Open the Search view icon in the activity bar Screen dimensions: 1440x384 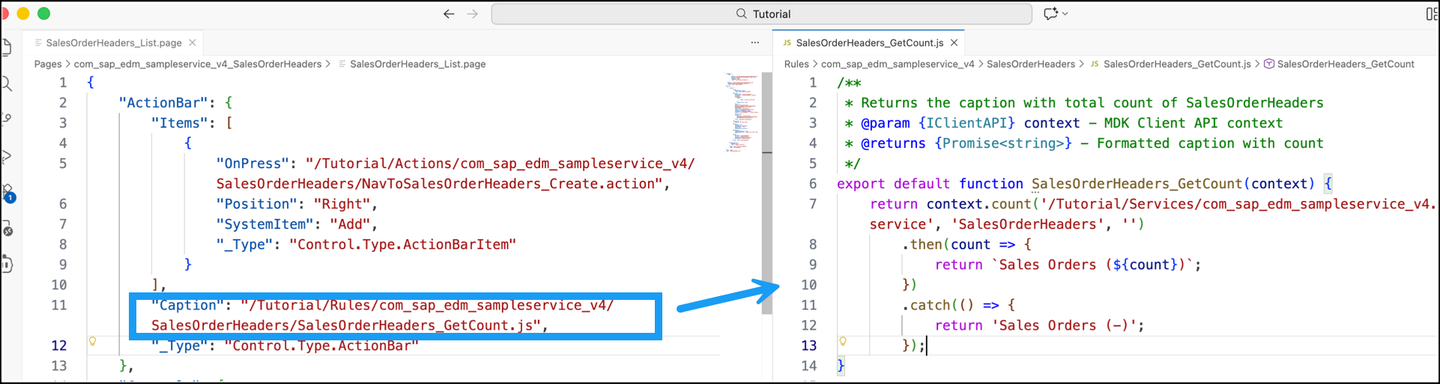7,84
